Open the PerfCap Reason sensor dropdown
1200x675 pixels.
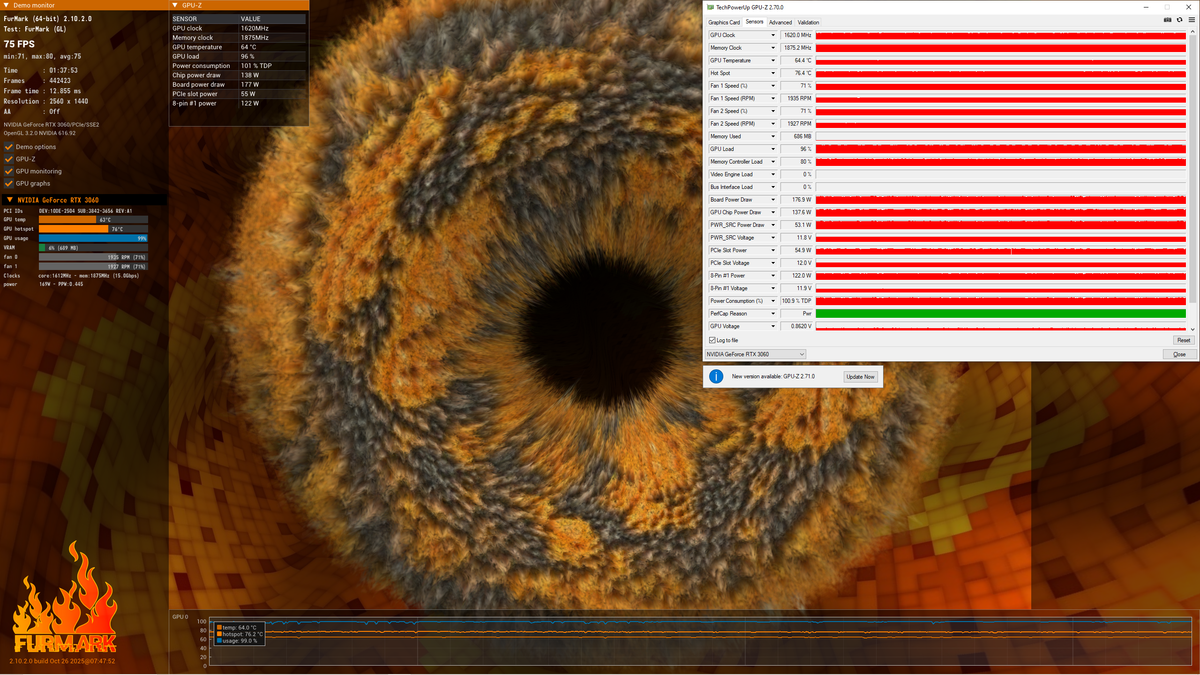pos(772,314)
